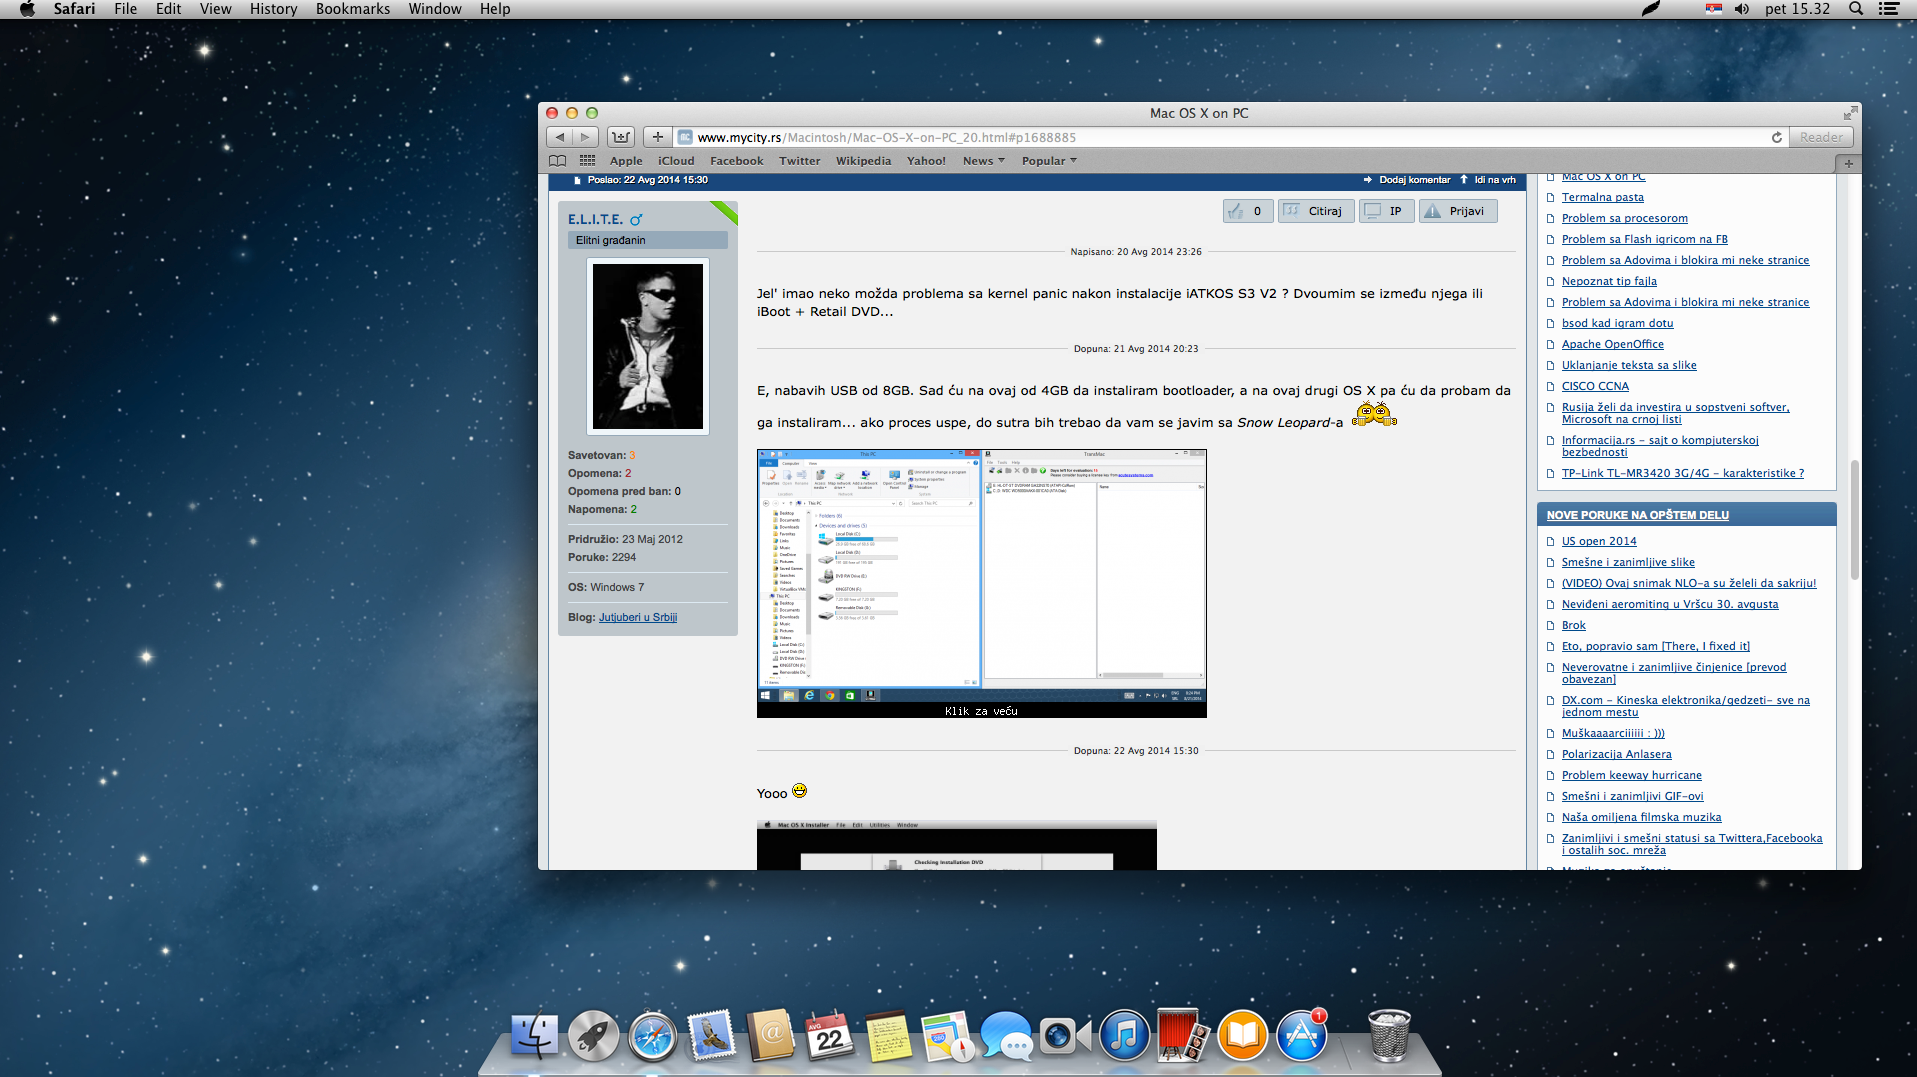Click the address bar URL field
Viewport: 1917px width, 1077px height.
1230,138
